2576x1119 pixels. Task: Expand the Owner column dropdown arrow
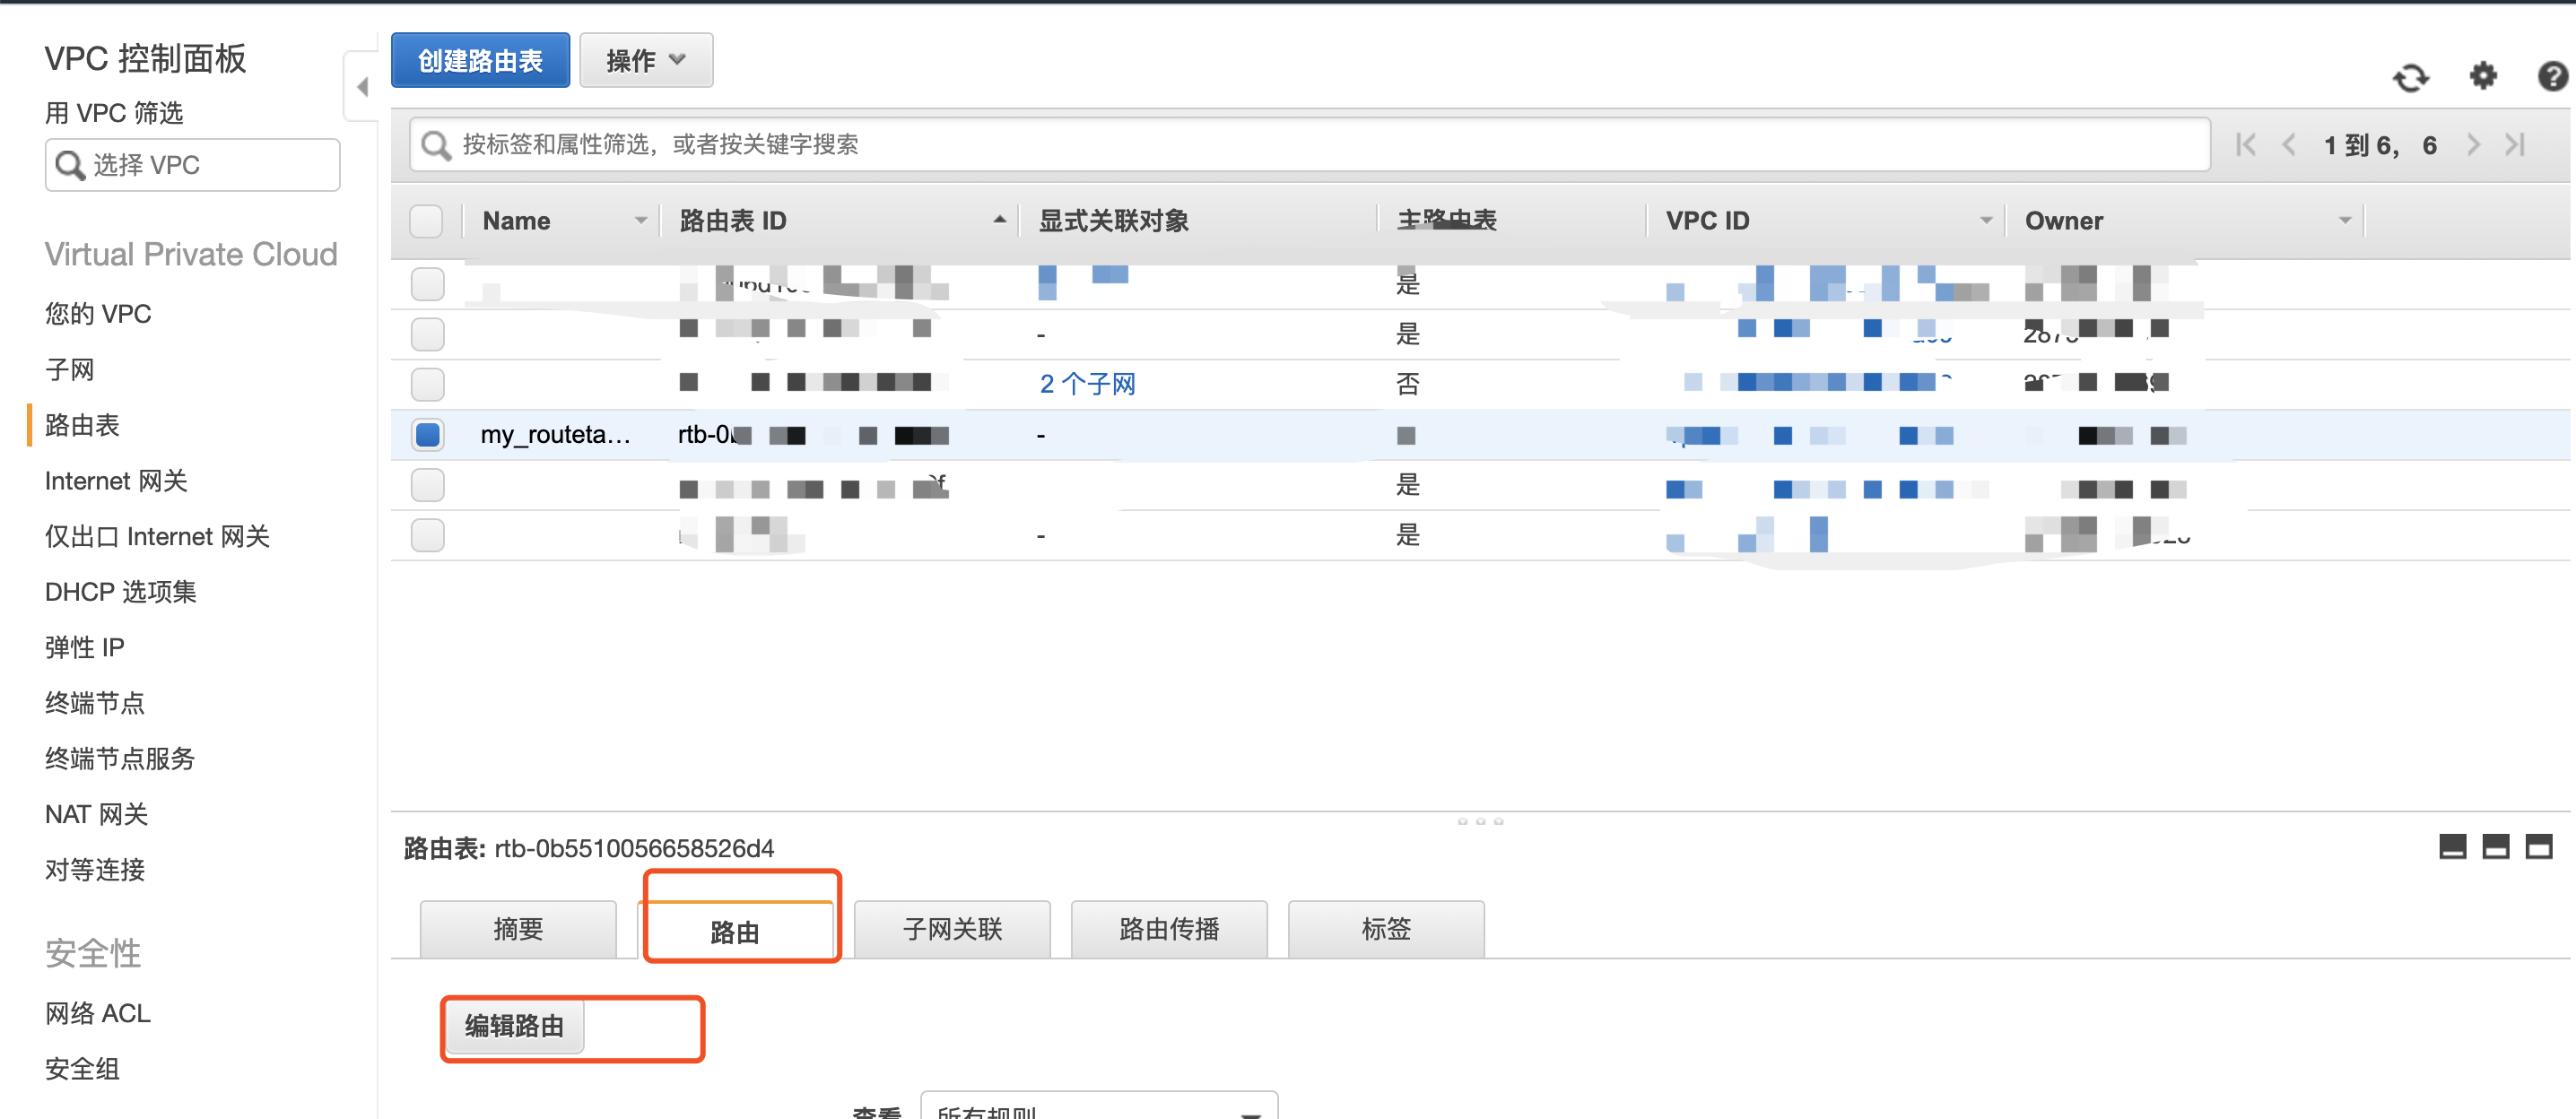[x=2344, y=221]
